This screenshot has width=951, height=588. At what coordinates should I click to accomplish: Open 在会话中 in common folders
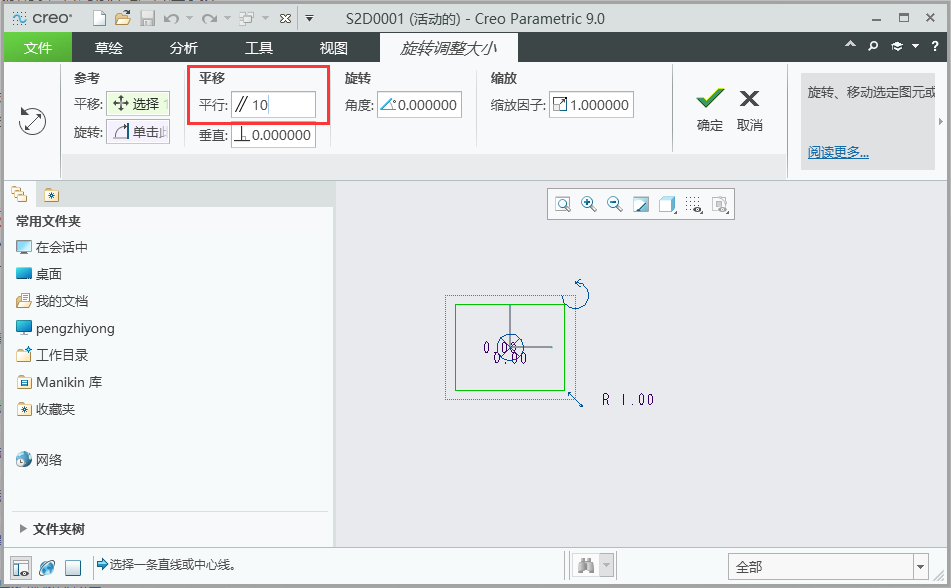point(52,247)
